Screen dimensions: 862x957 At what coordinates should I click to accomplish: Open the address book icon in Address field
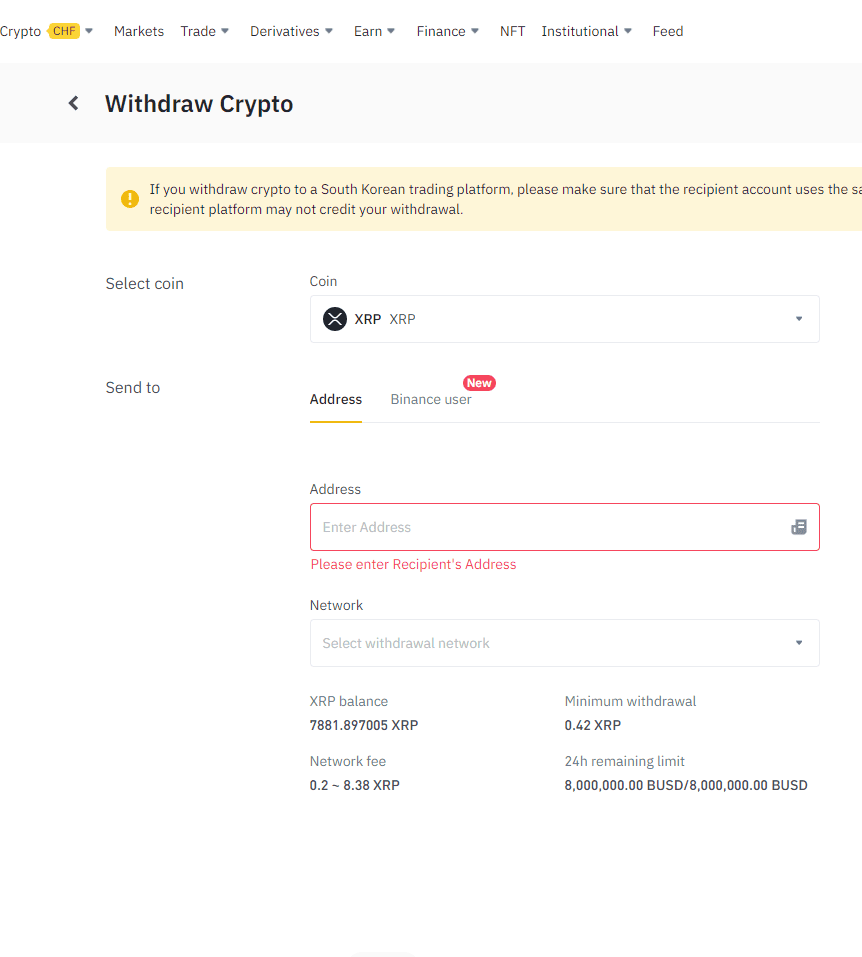pos(799,527)
